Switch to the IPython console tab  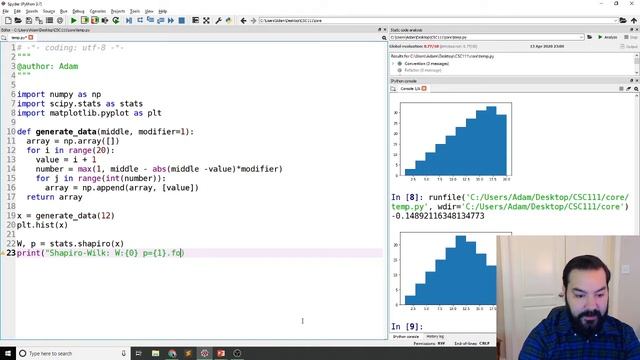406,337
